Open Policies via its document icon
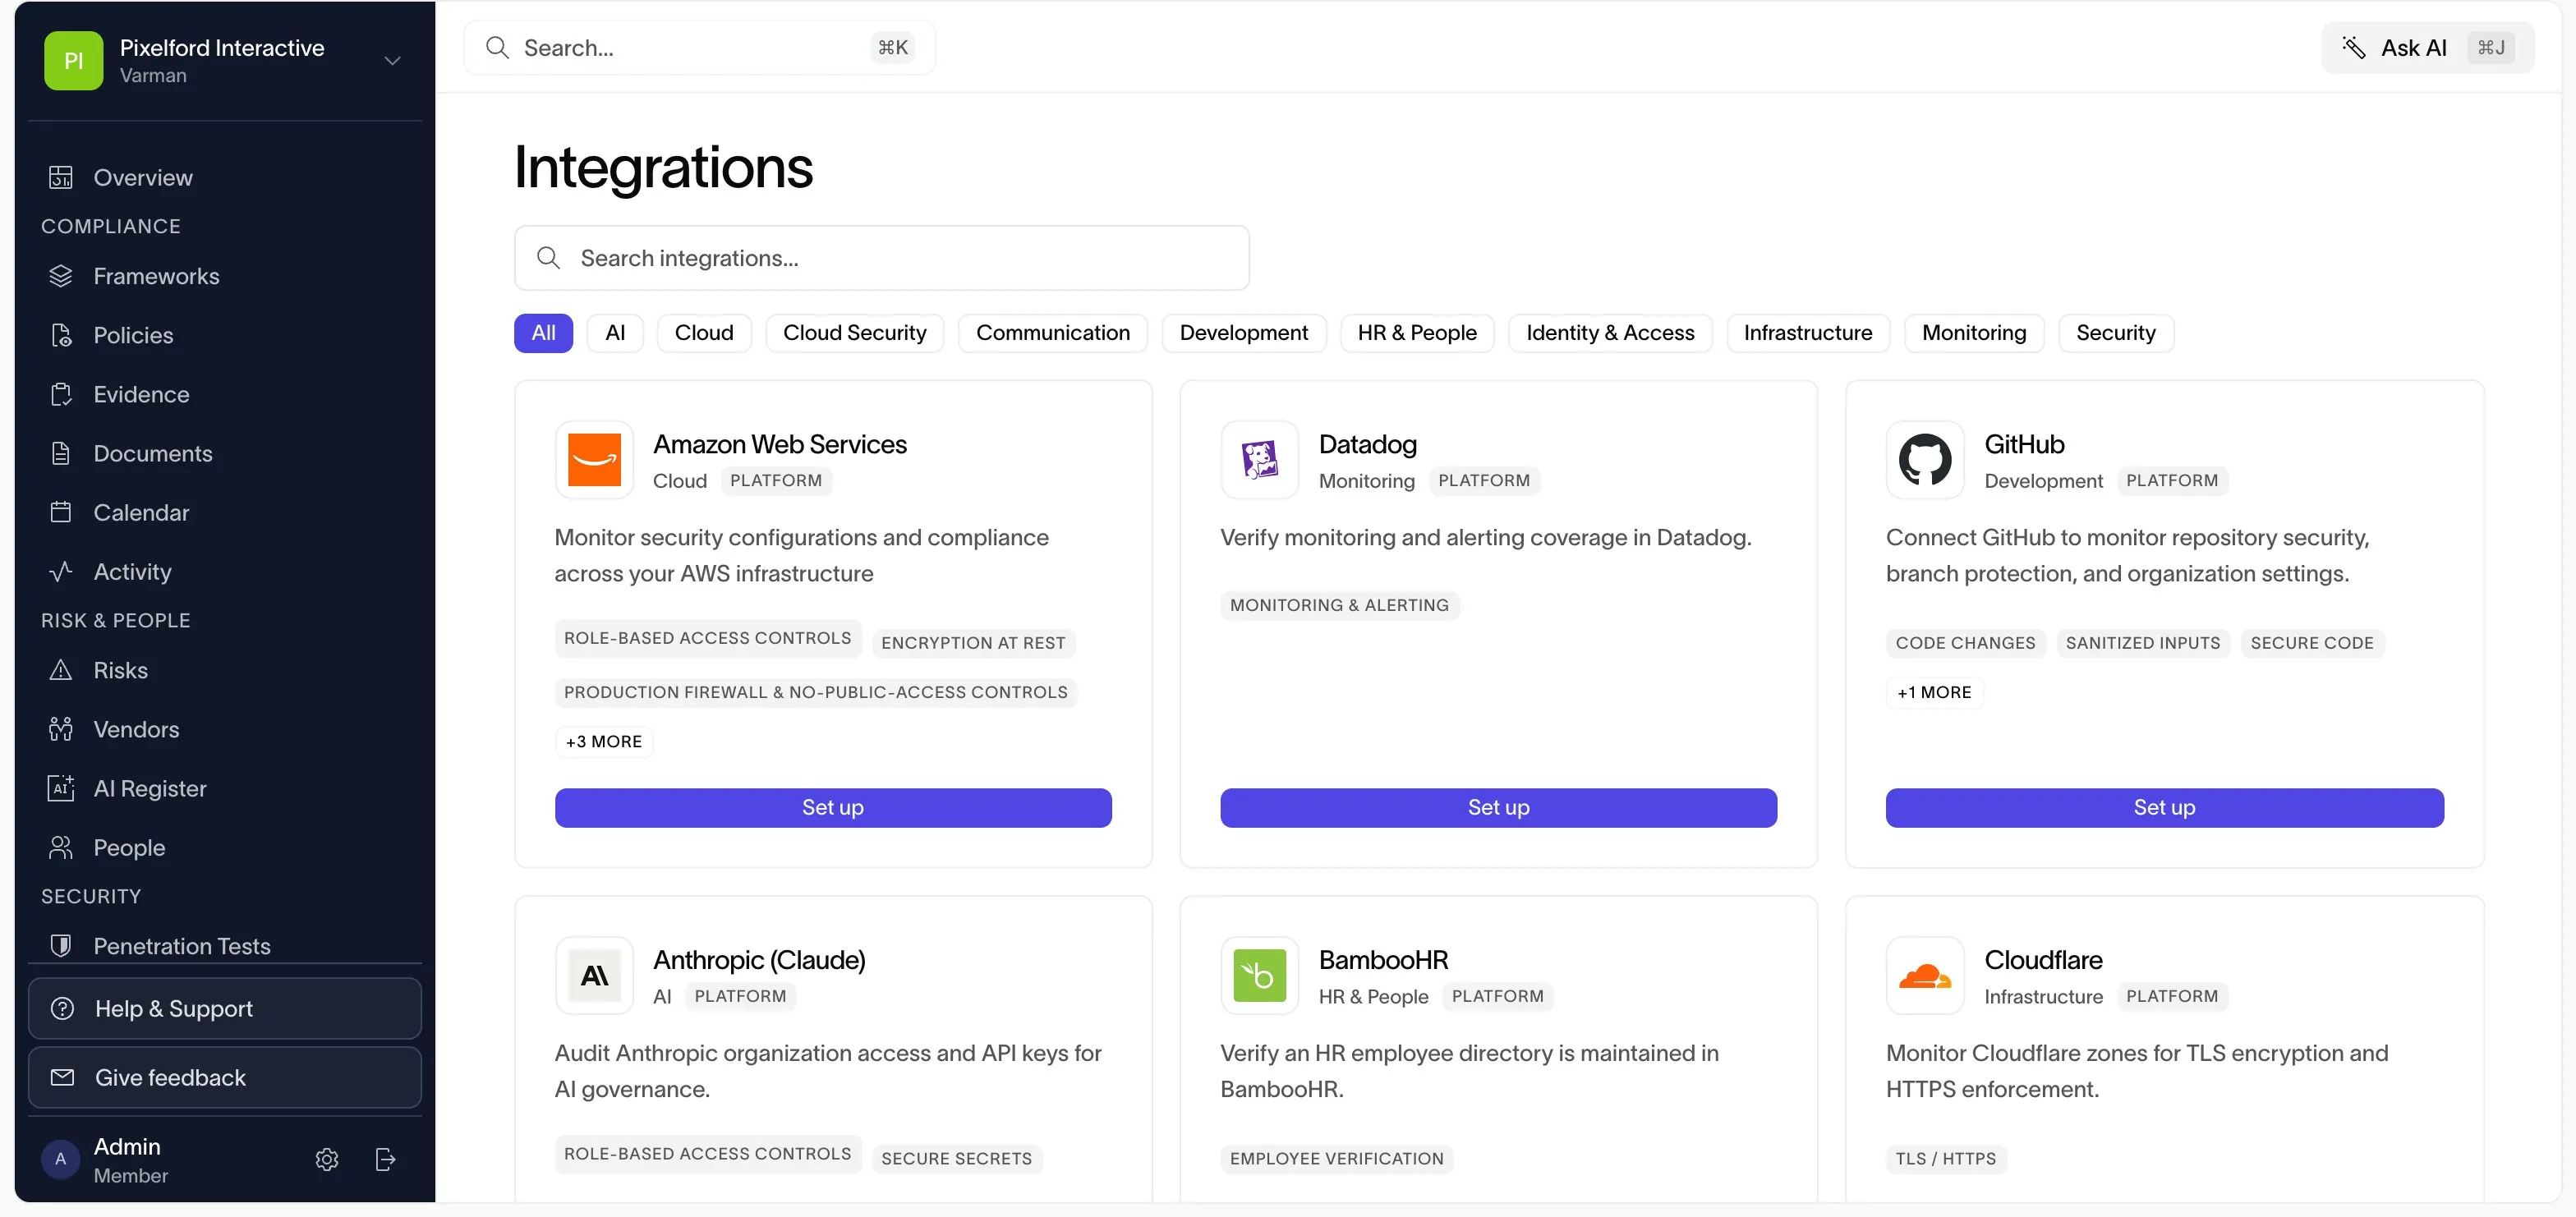Screen dimensions: 2576x1217 (61, 335)
